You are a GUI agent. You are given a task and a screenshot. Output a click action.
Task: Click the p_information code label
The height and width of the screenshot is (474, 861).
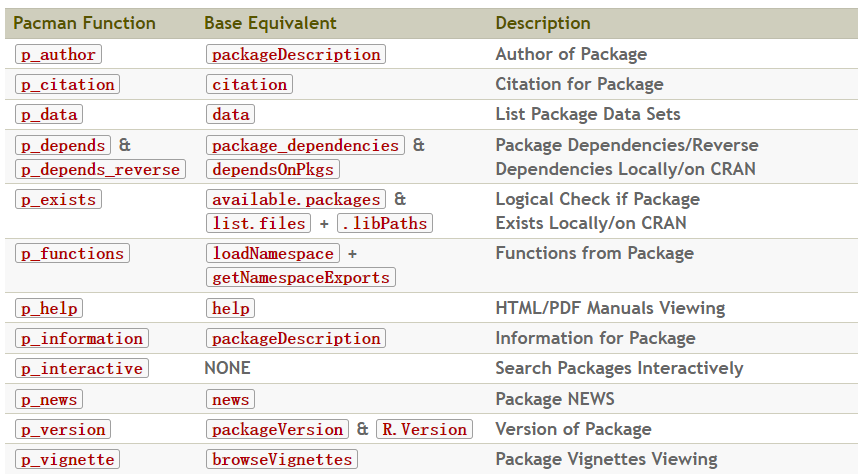click(x=81, y=338)
